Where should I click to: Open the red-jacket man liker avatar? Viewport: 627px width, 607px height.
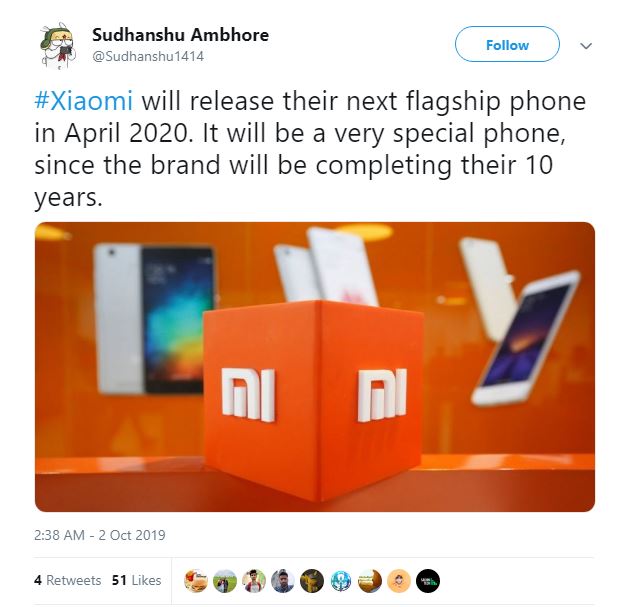254,580
